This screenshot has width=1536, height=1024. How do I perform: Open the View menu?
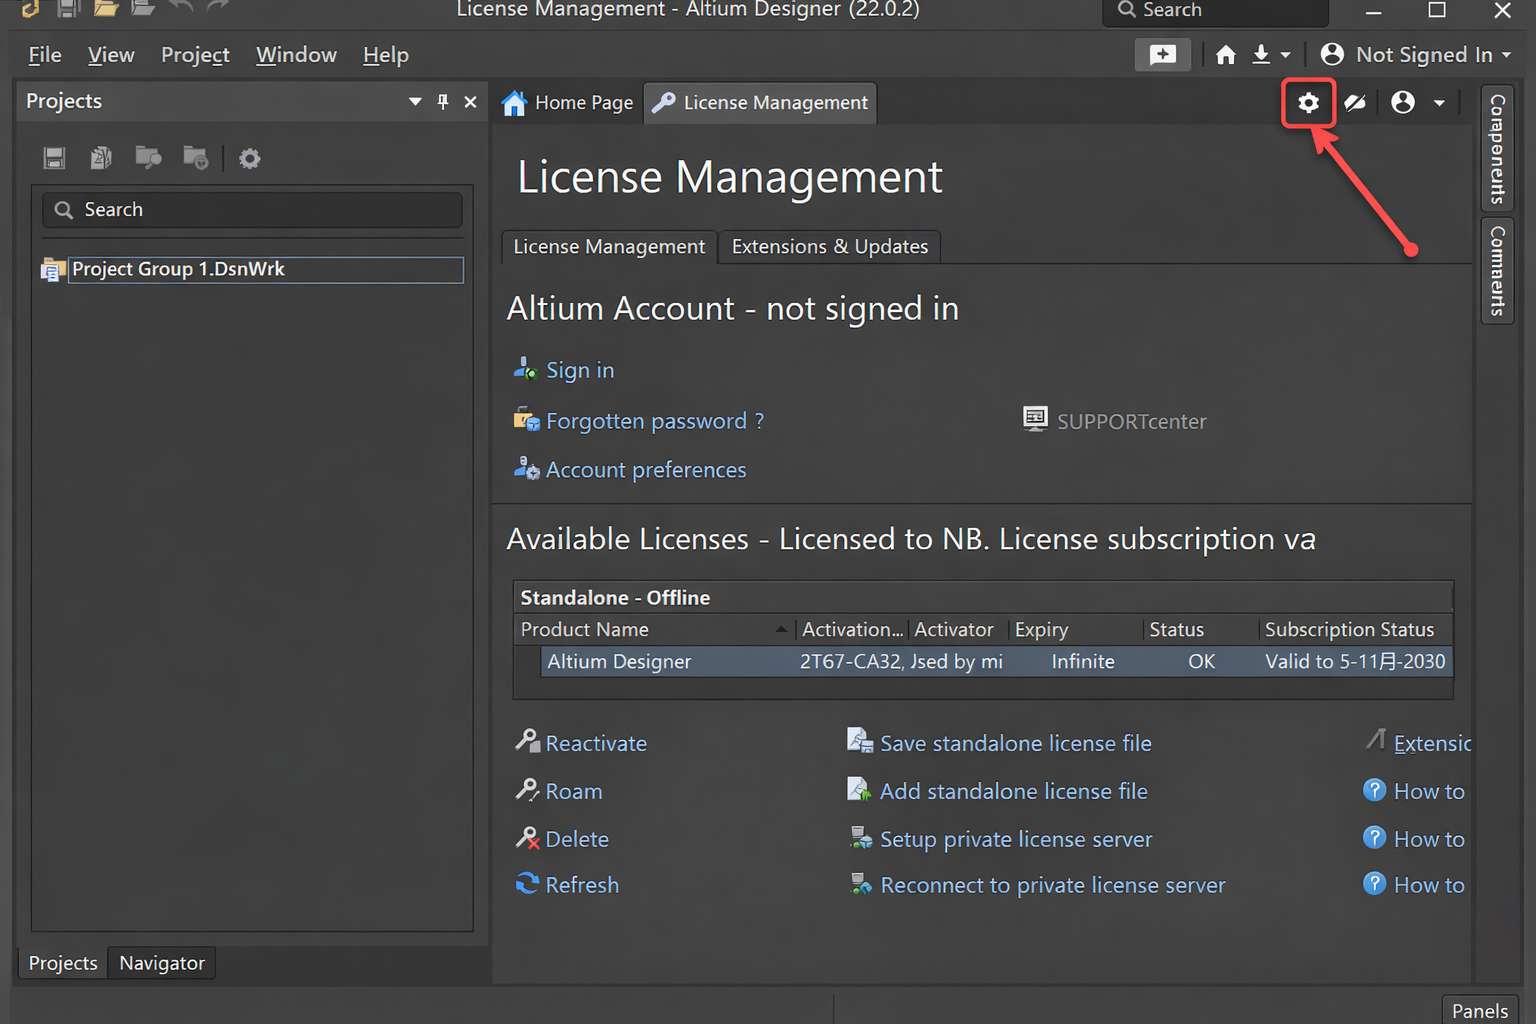pyautogui.click(x=111, y=55)
